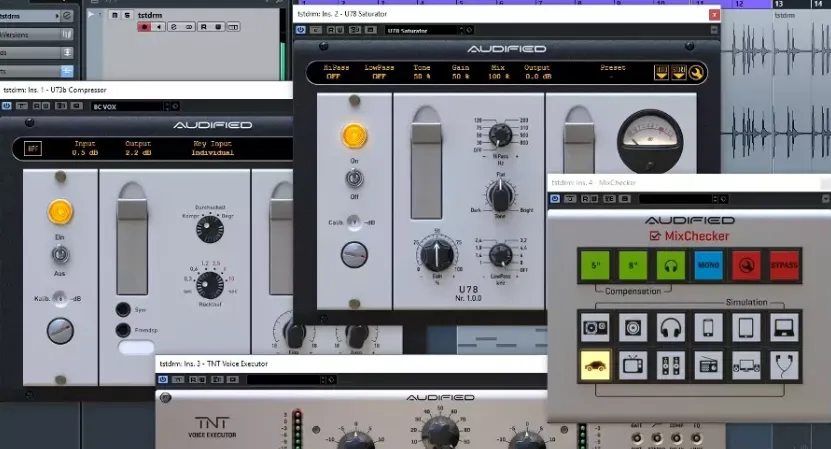Open MixChecker window preset dropdown field
The image size is (831, 449).
click(x=676, y=199)
